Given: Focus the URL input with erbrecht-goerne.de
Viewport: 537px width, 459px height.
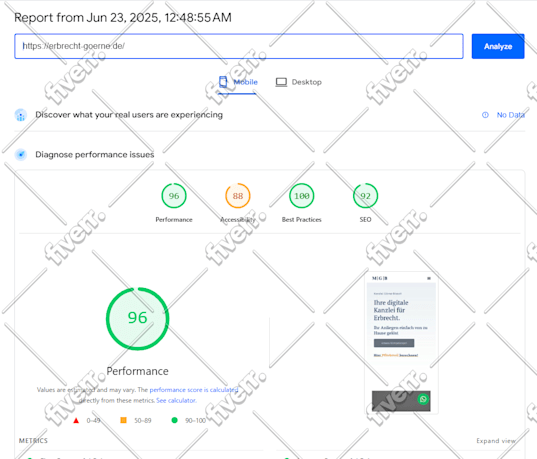Looking at the screenshot, I should pos(239,46).
